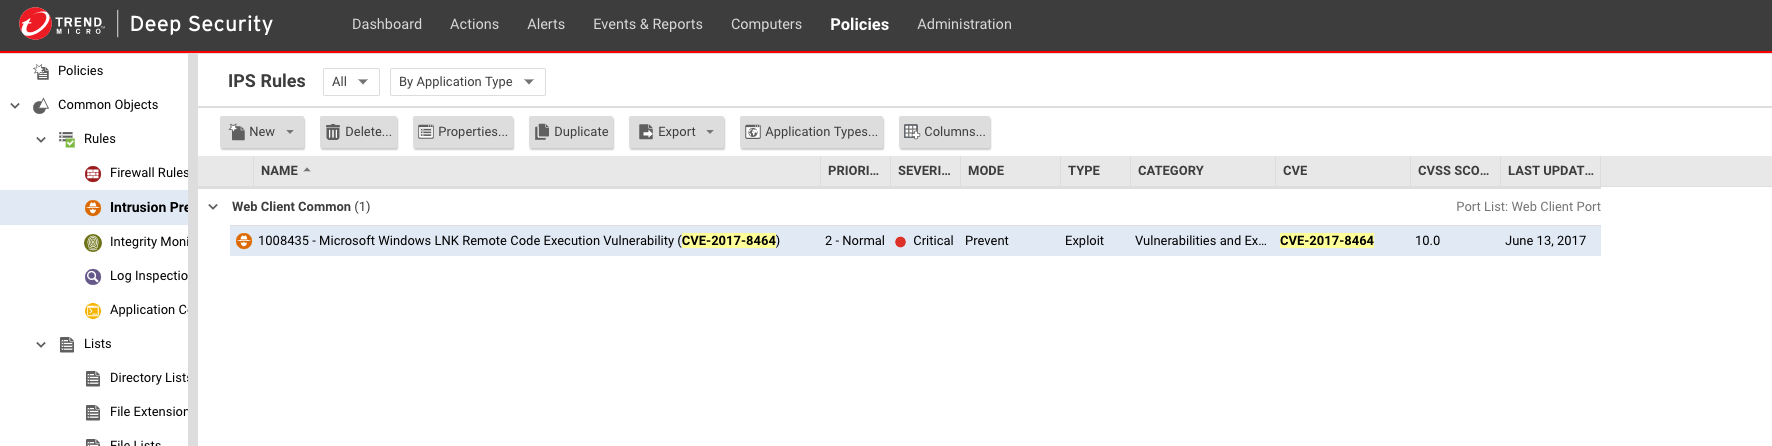
Task: Open the Administration section
Action: tap(964, 24)
